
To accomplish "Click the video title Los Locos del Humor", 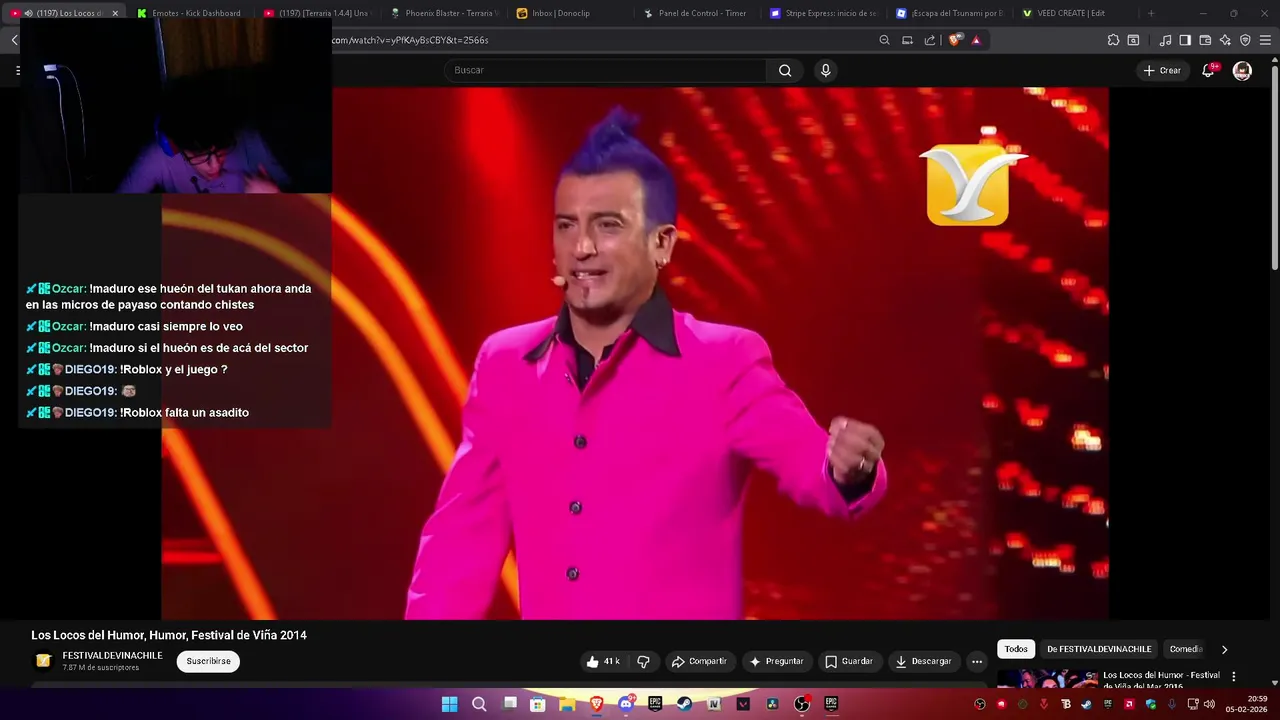I will click(x=169, y=635).
